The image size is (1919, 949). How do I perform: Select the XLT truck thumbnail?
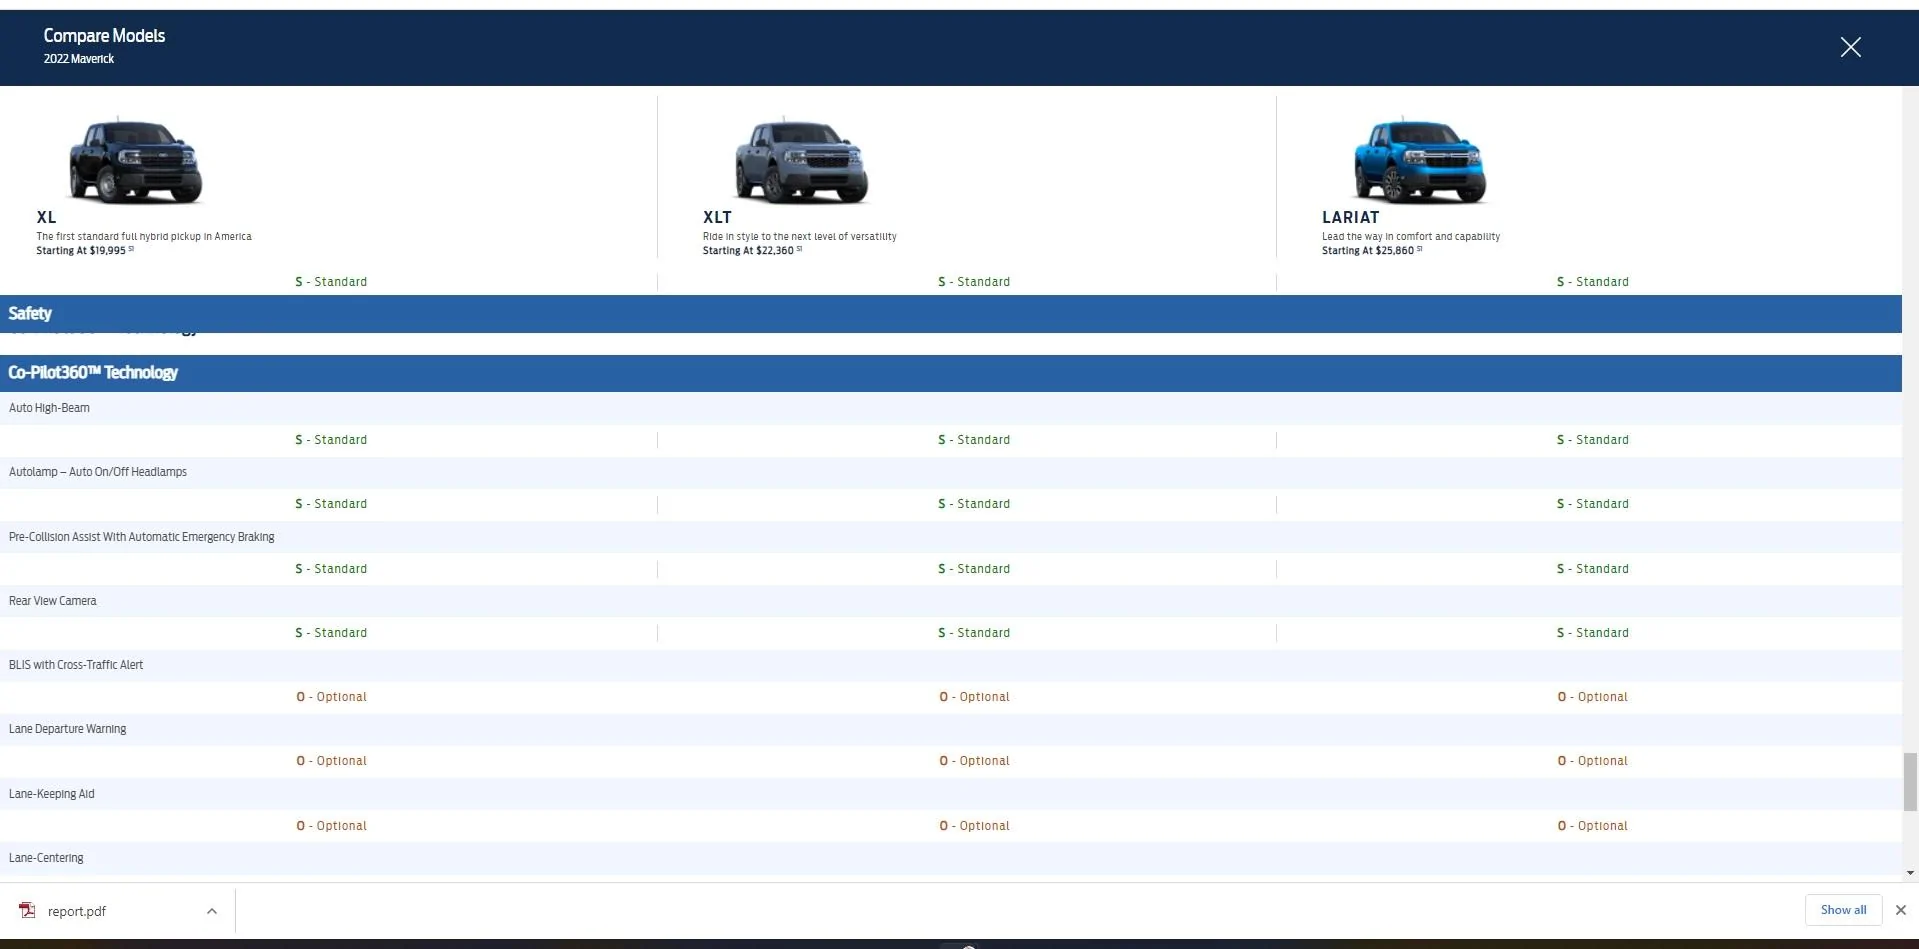pos(801,161)
